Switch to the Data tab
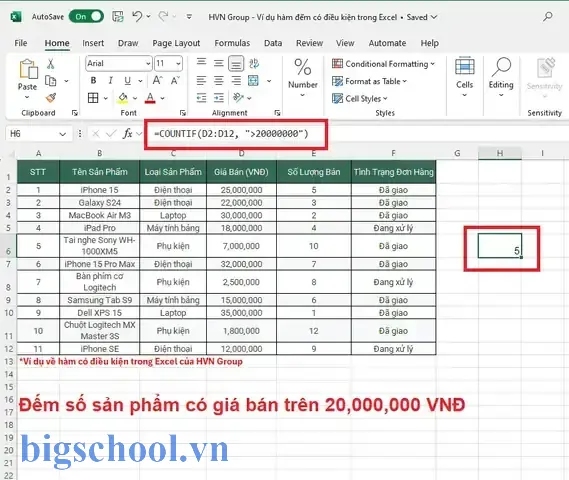 coord(273,43)
